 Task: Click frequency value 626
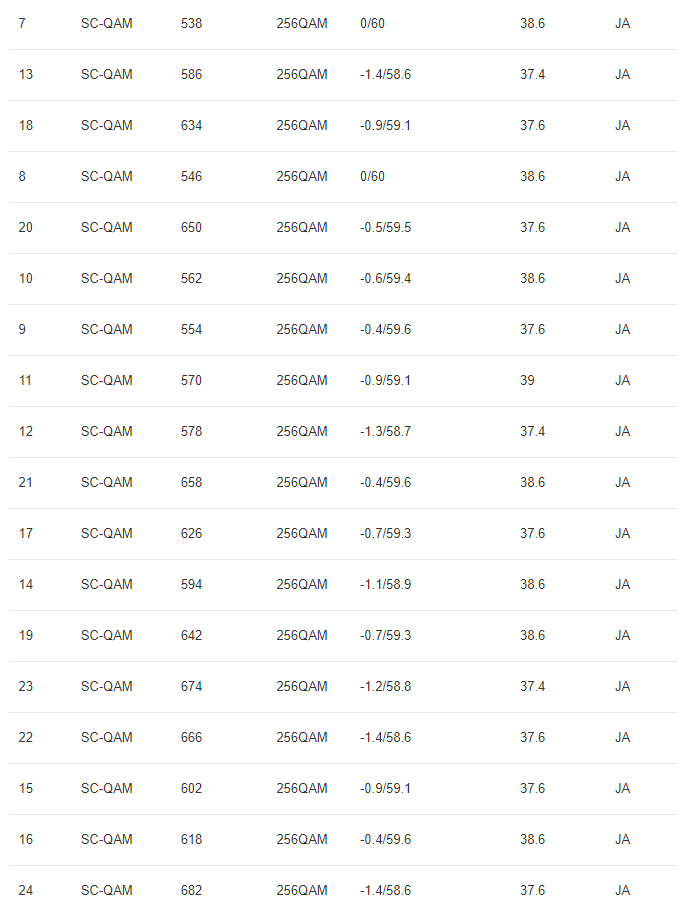click(191, 533)
